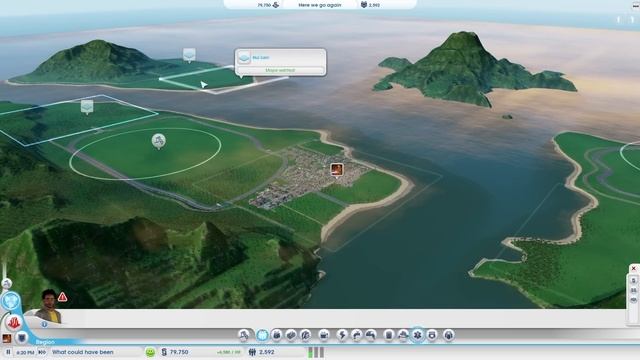Open the sewage pipe utility menu
Image resolution: width=640 pixels, height=360 pixels.
(371, 335)
